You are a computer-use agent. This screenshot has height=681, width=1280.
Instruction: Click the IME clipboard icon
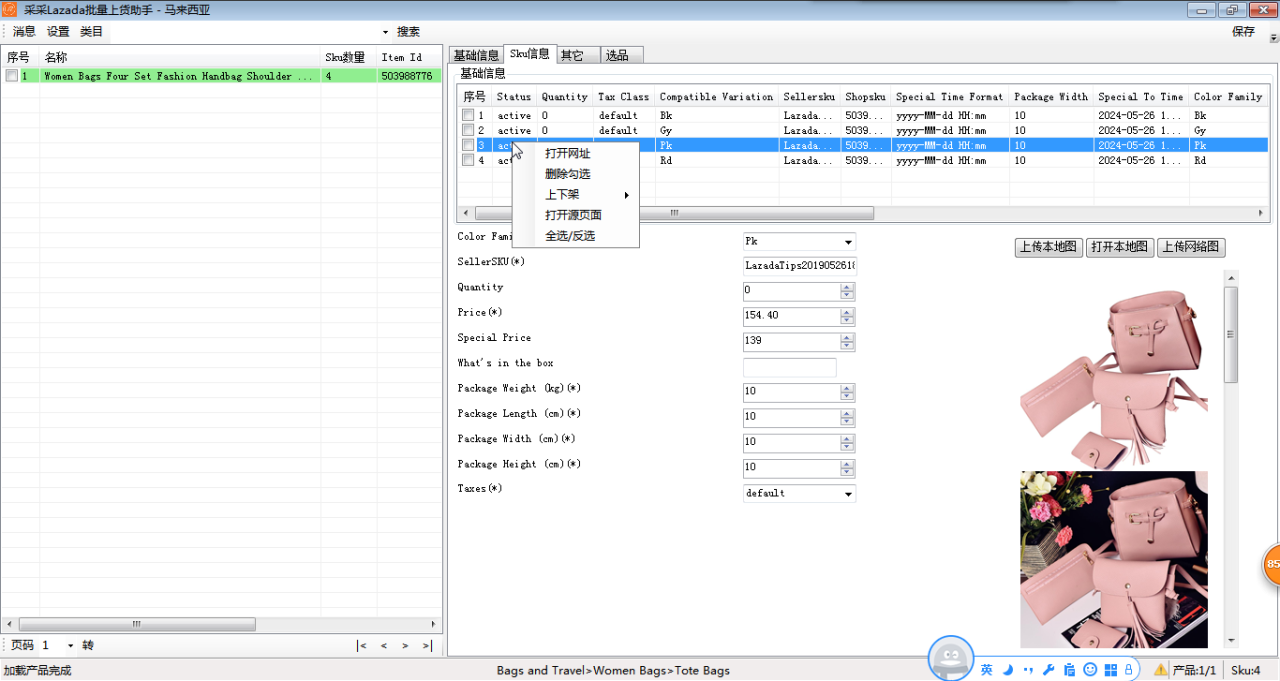point(1069,669)
